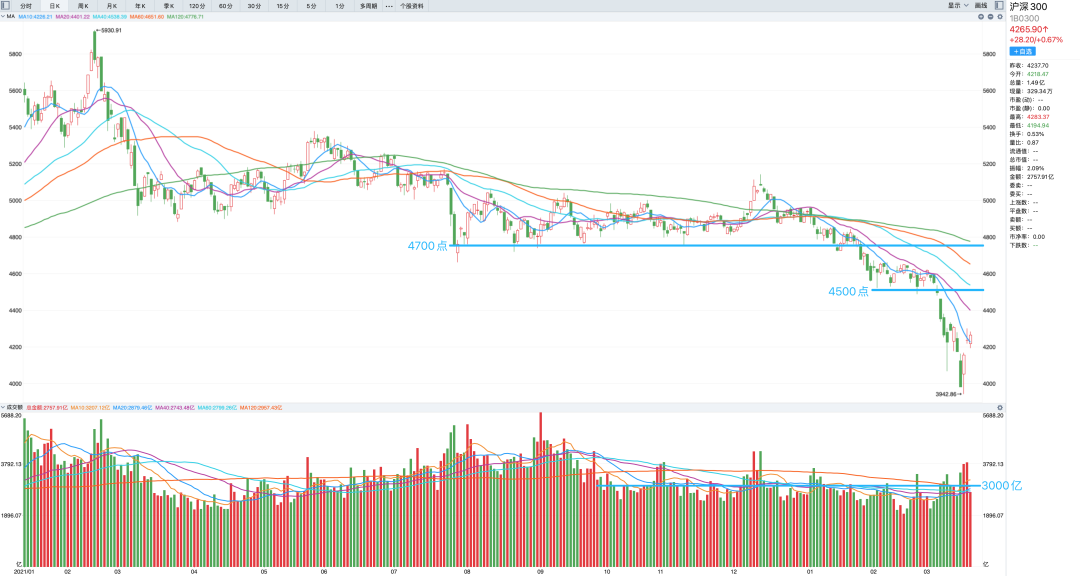Click the 4700点 support line label
The width and height of the screenshot is (1080, 576).
click(x=427, y=246)
